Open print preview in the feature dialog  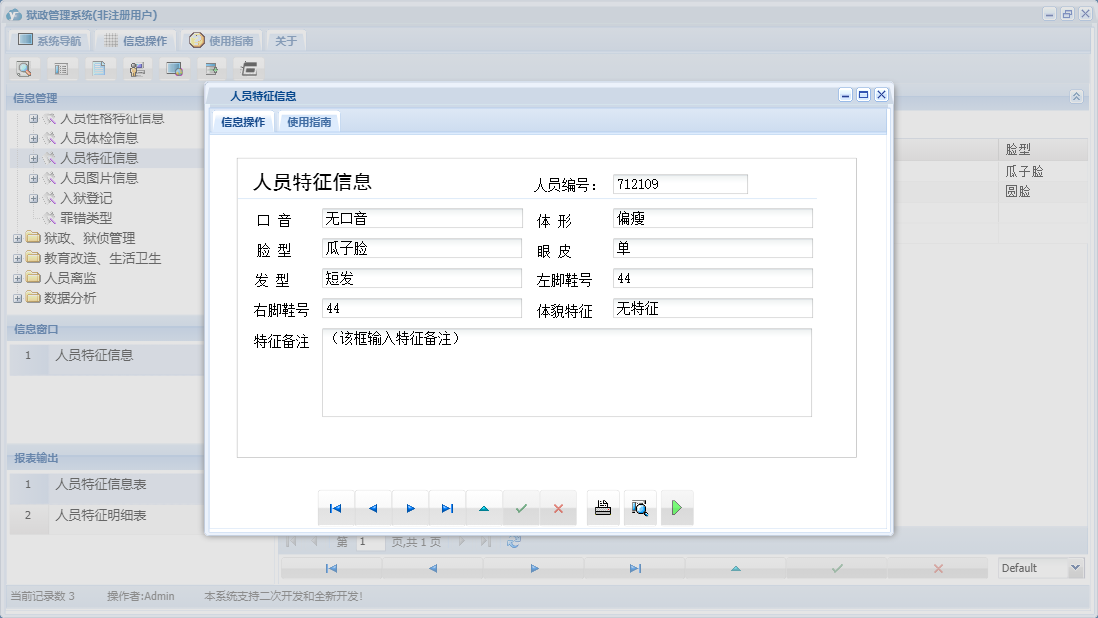click(640, 507)
